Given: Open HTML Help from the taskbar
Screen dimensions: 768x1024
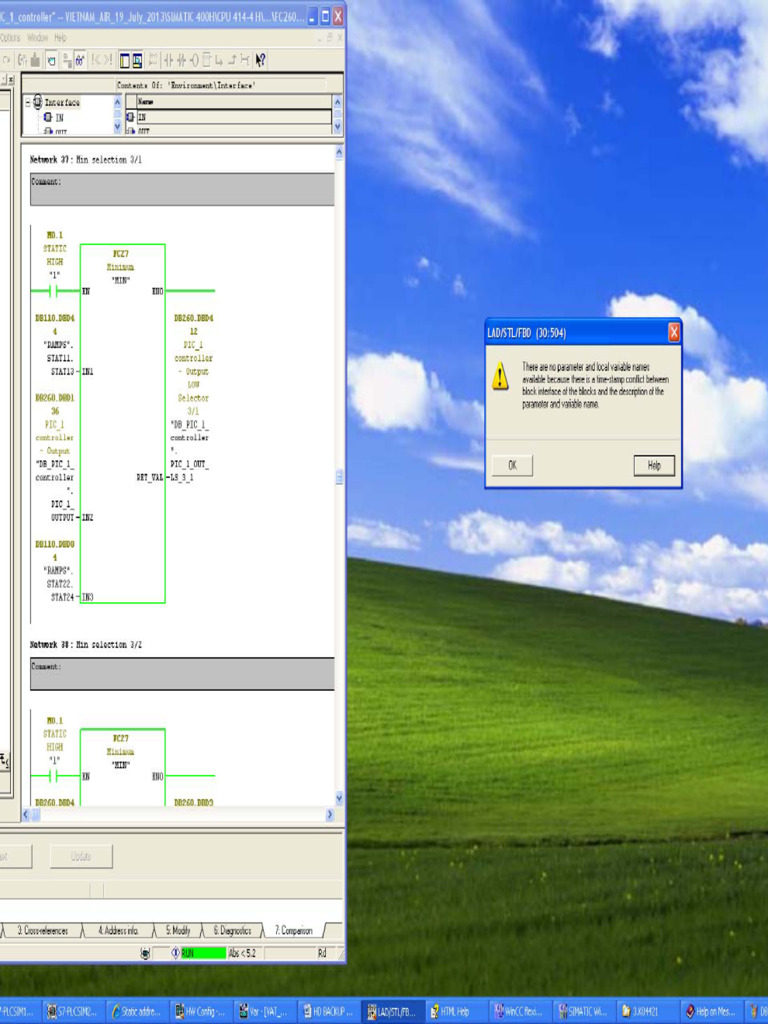Looking at the screenshot, I should pyautogui.click(x=455, y=1012).
